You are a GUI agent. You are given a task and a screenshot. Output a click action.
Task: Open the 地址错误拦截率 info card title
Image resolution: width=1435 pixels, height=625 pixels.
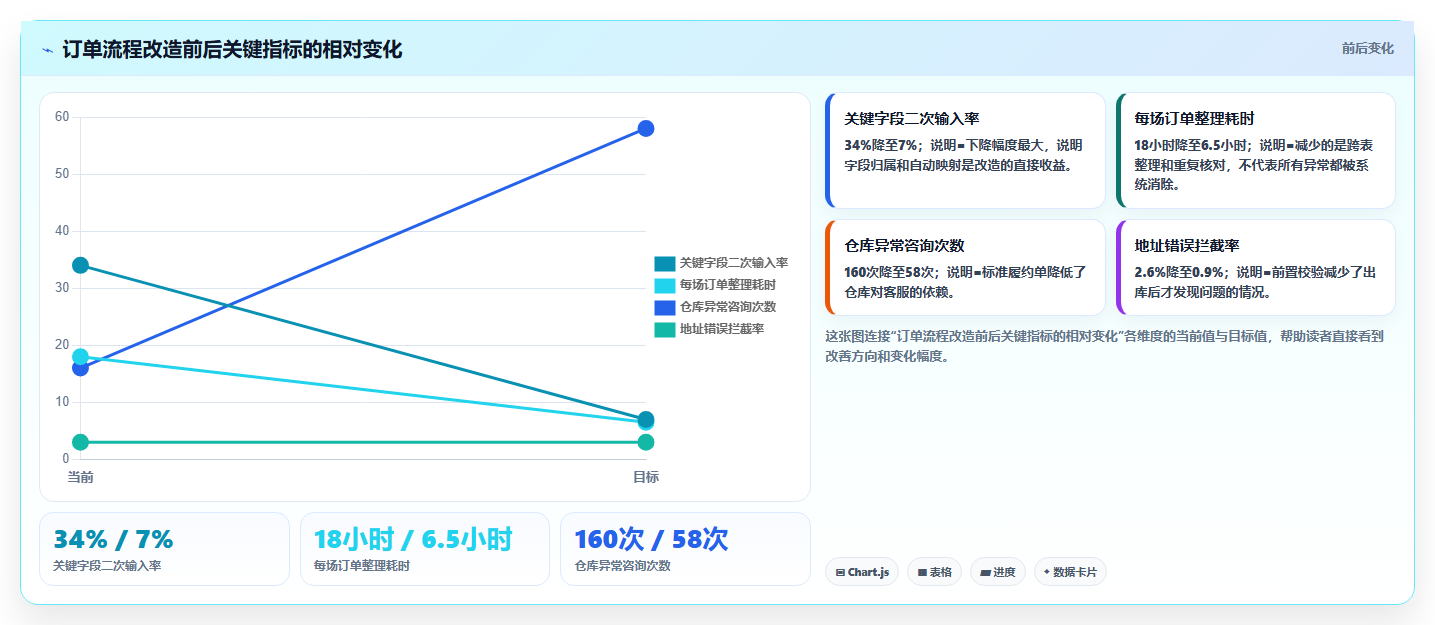pos(1187,246)
